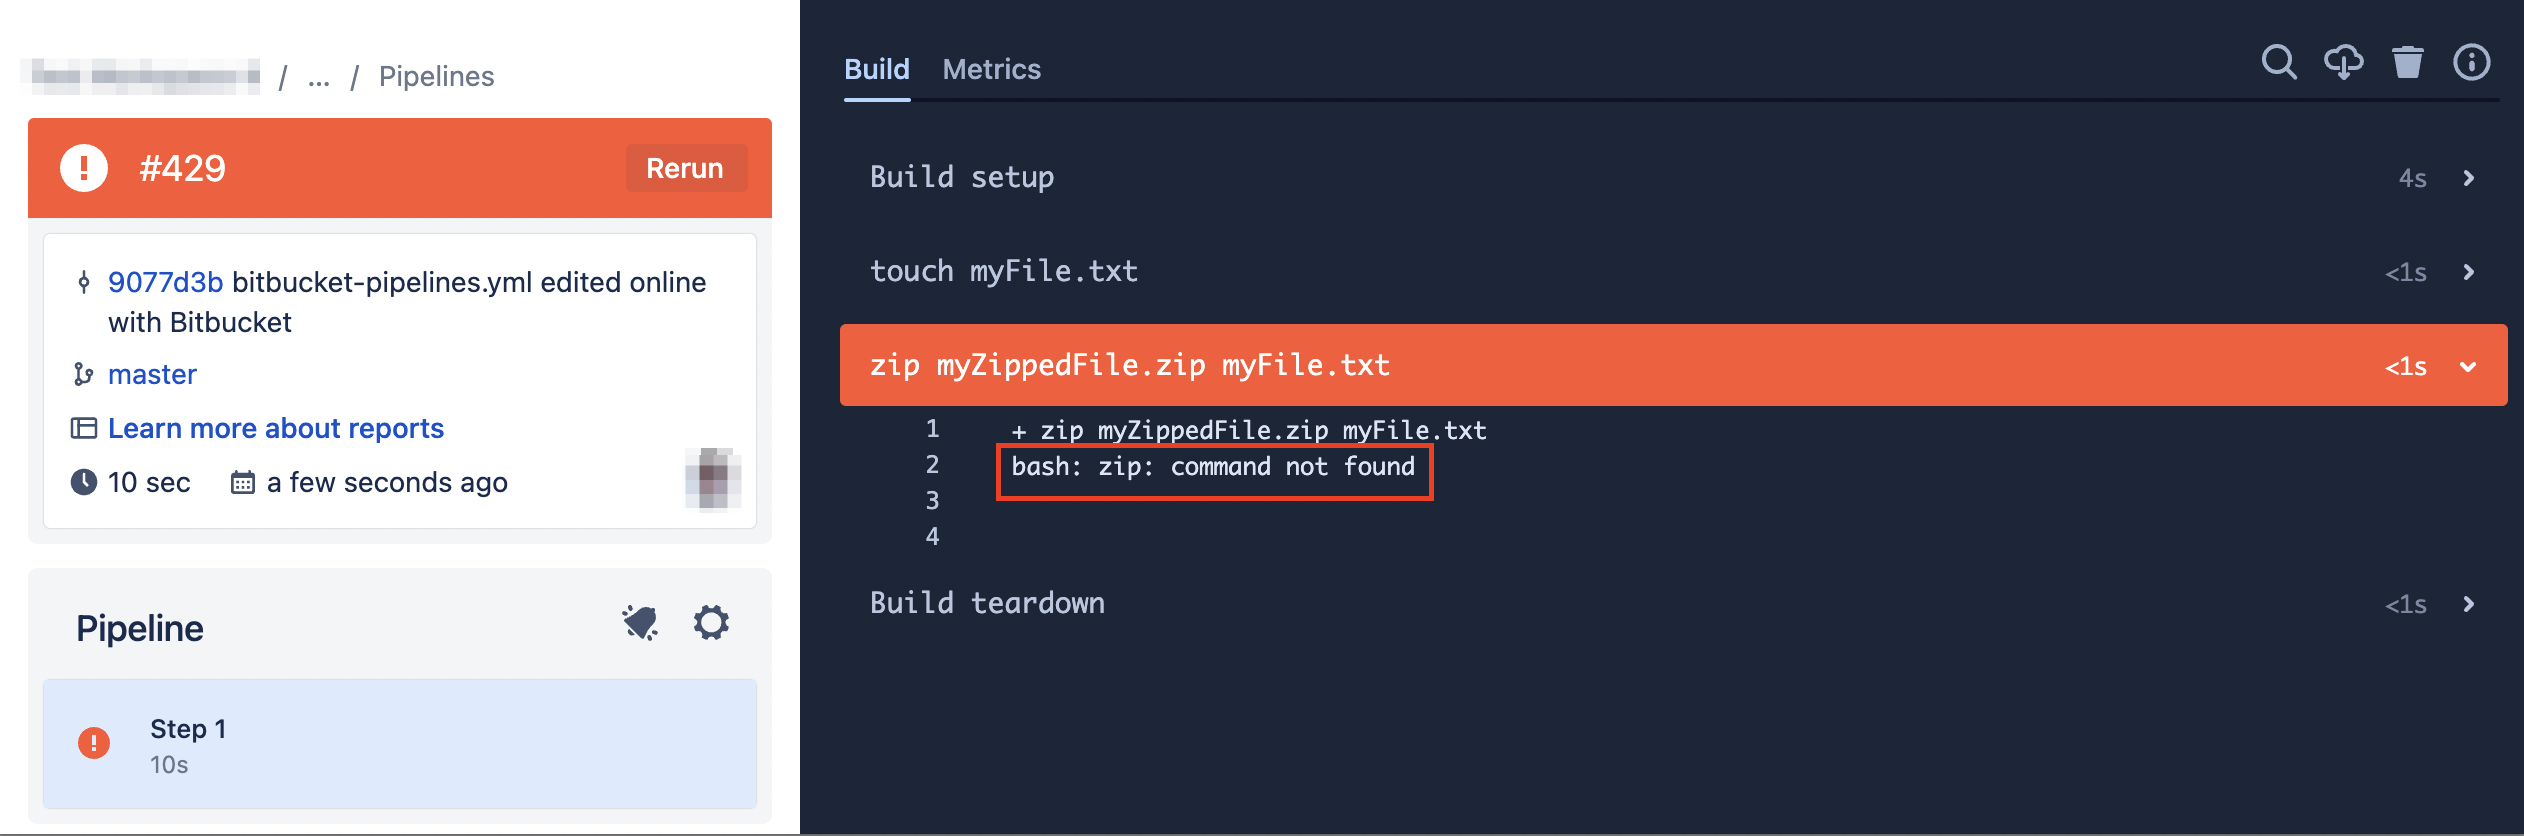Image resolution: width=2524 pixels, height=836 pixels.
Task: Click the failed status icon beside #429
Action: [84, 168]
